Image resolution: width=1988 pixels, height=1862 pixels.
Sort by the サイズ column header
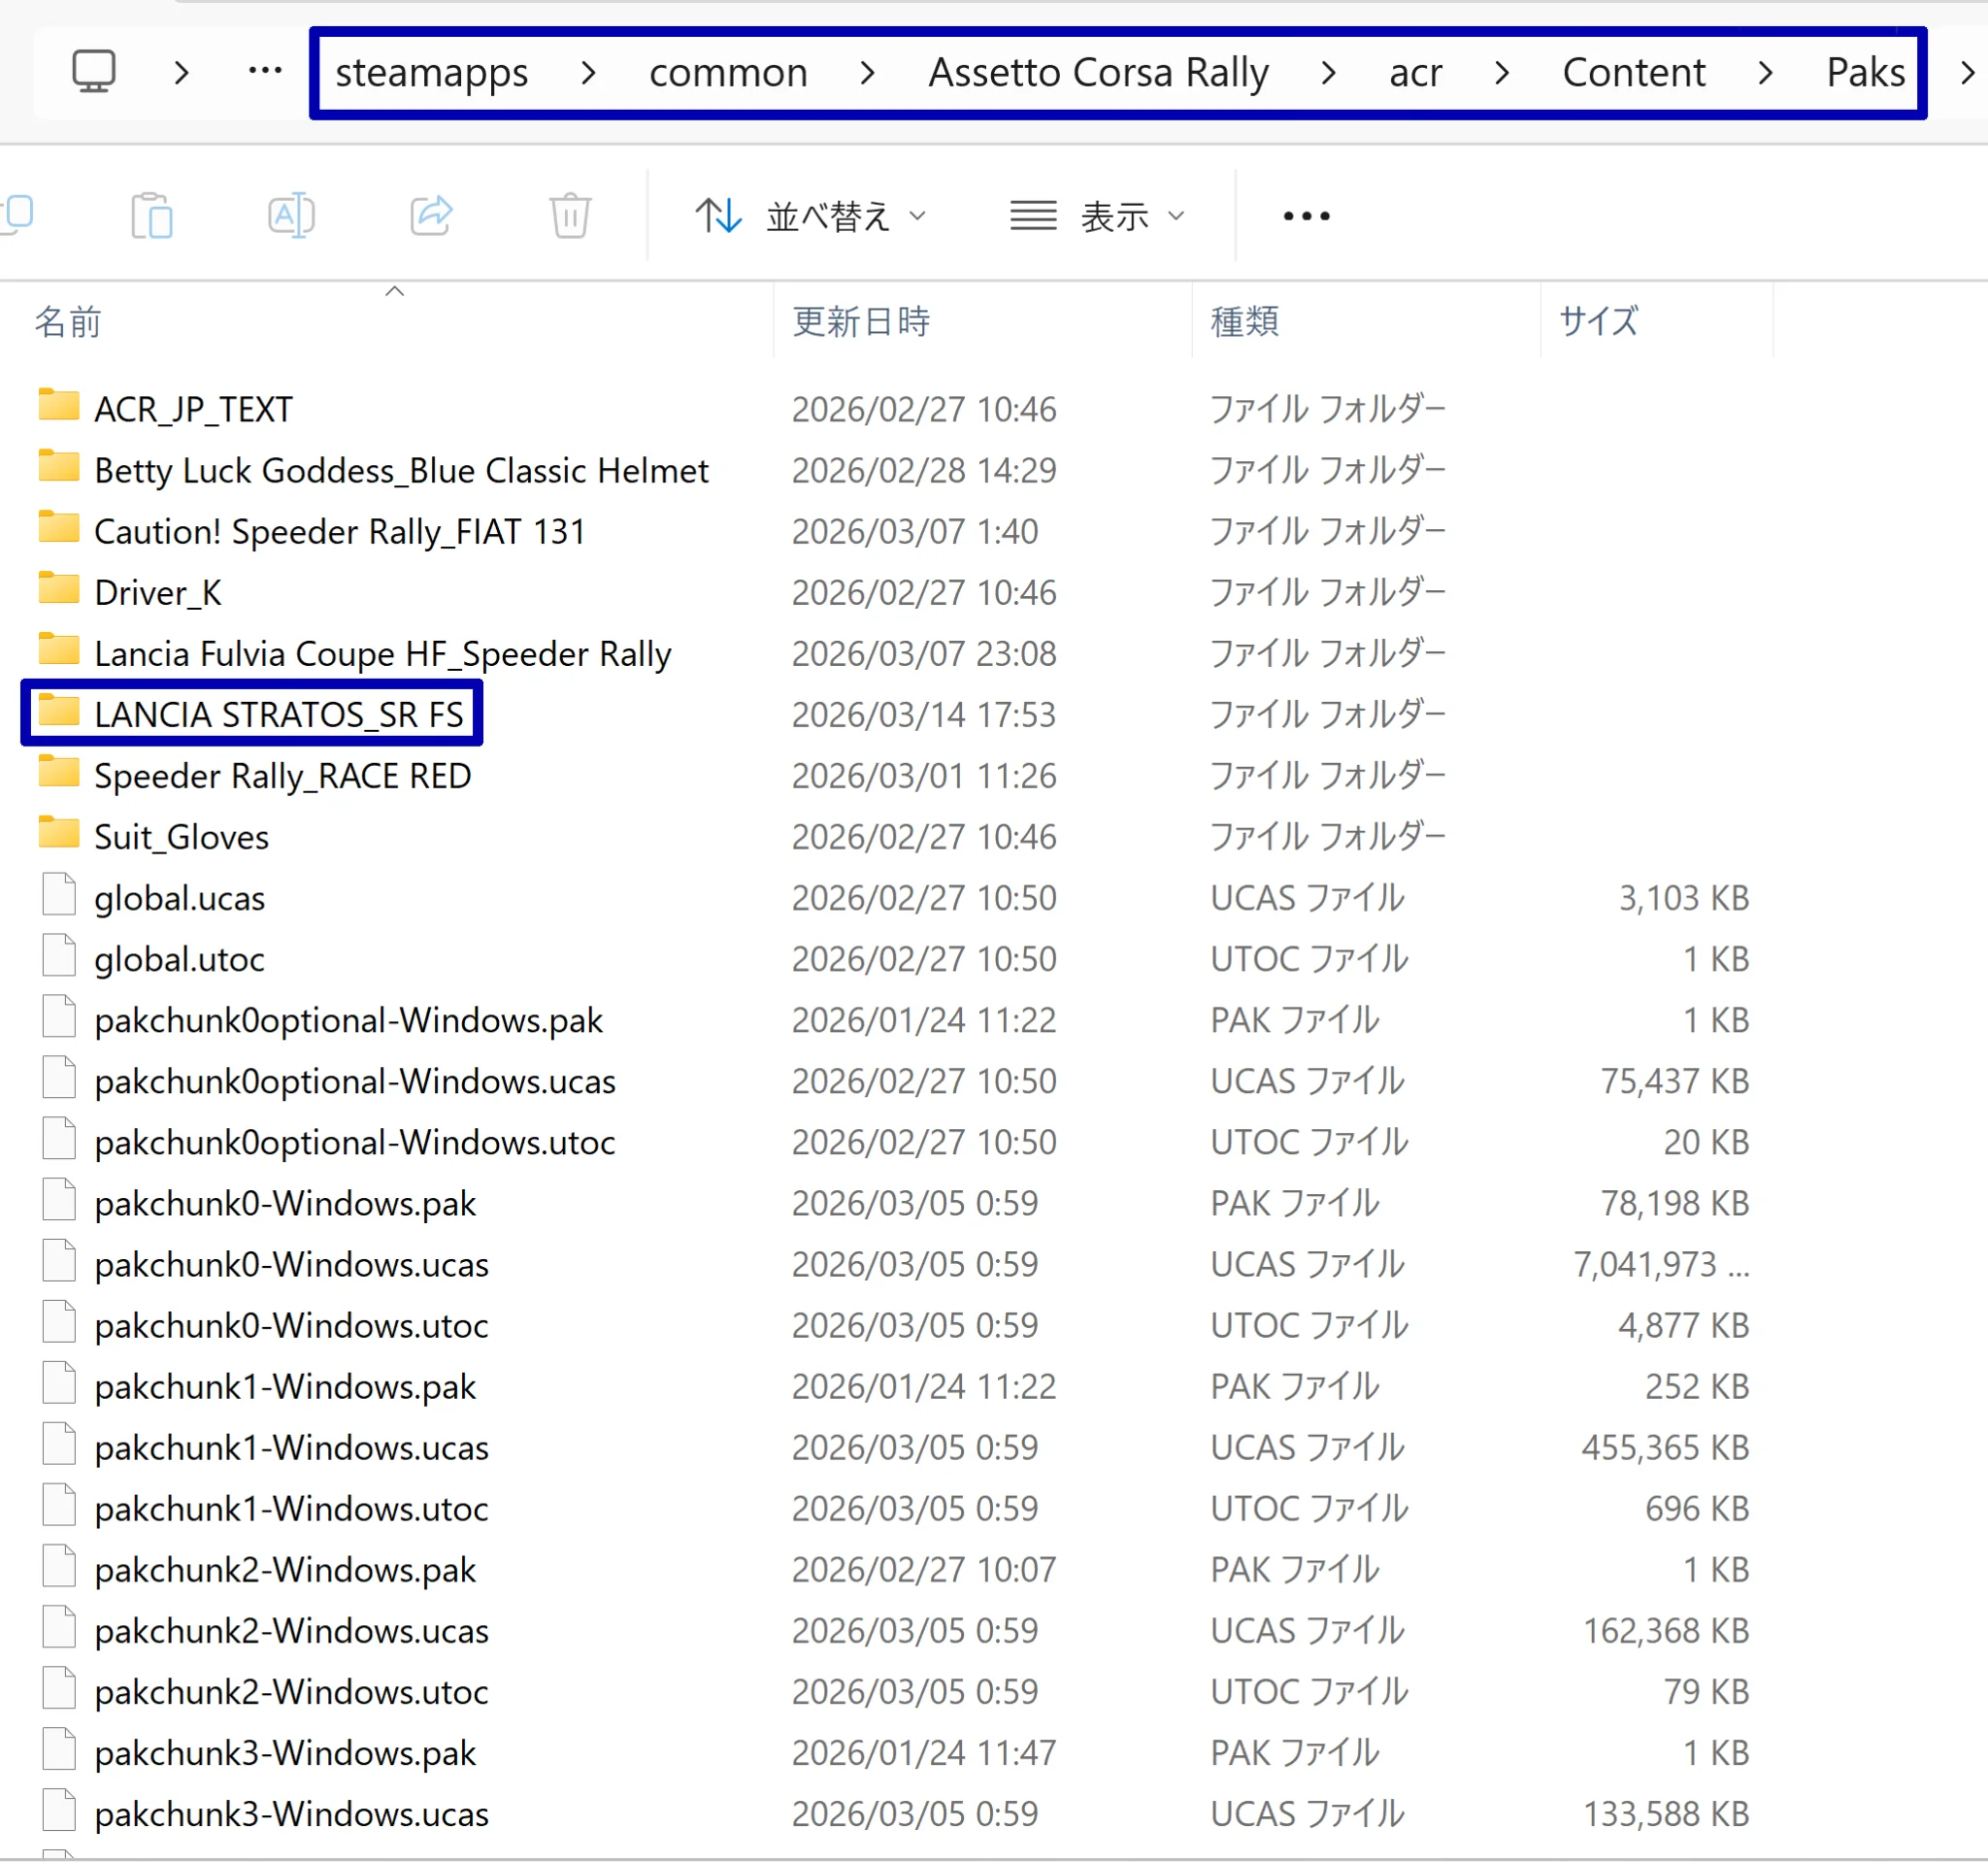point(1598,322)
